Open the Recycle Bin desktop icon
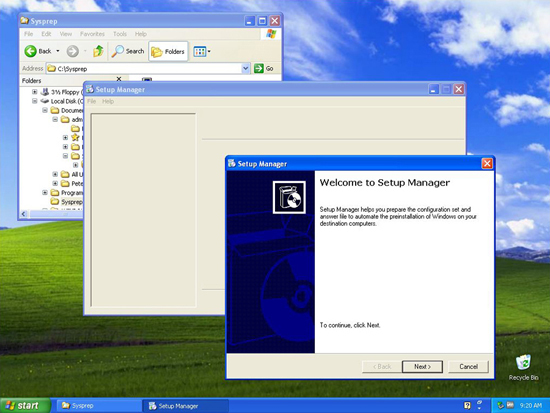 click(523, 367)
